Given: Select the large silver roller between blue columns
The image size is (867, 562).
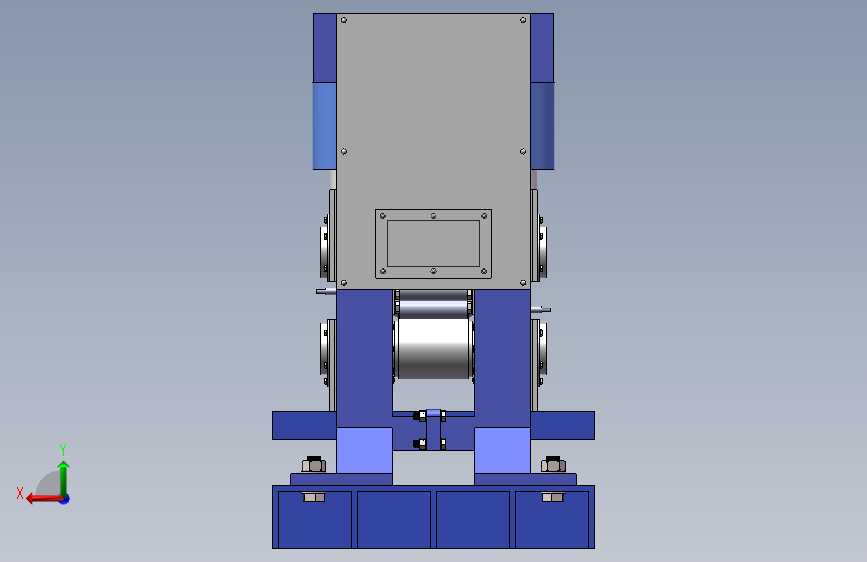Looking at the screenshot, I should click(x=433, y=348).
